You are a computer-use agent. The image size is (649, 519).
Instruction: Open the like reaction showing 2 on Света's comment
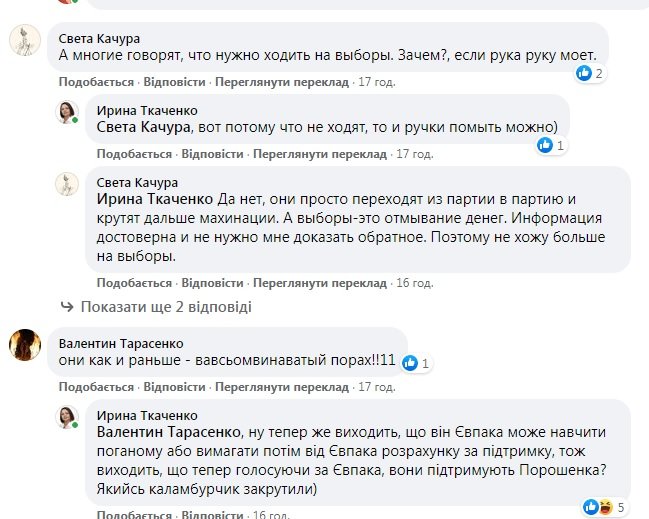pos(590,73)
